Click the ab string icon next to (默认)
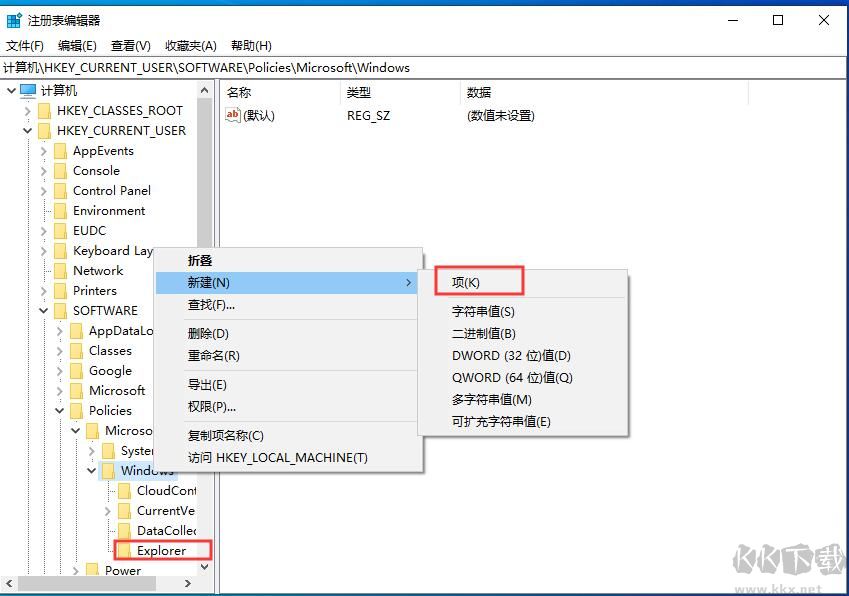 pyautogui.click(x=232, y=113)
